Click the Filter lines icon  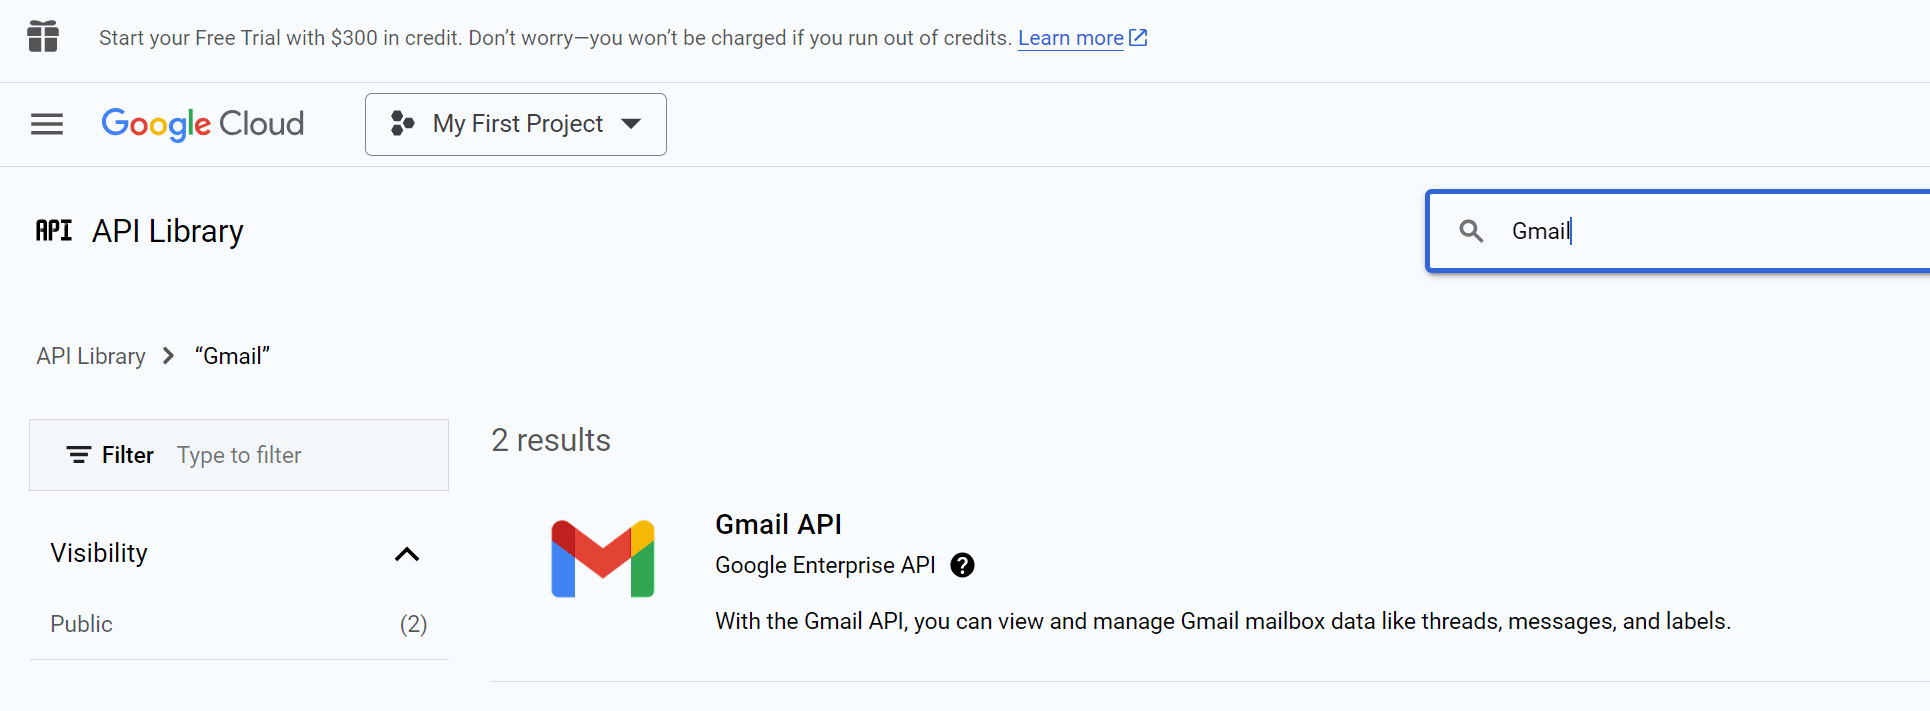(x=78, y=455)
